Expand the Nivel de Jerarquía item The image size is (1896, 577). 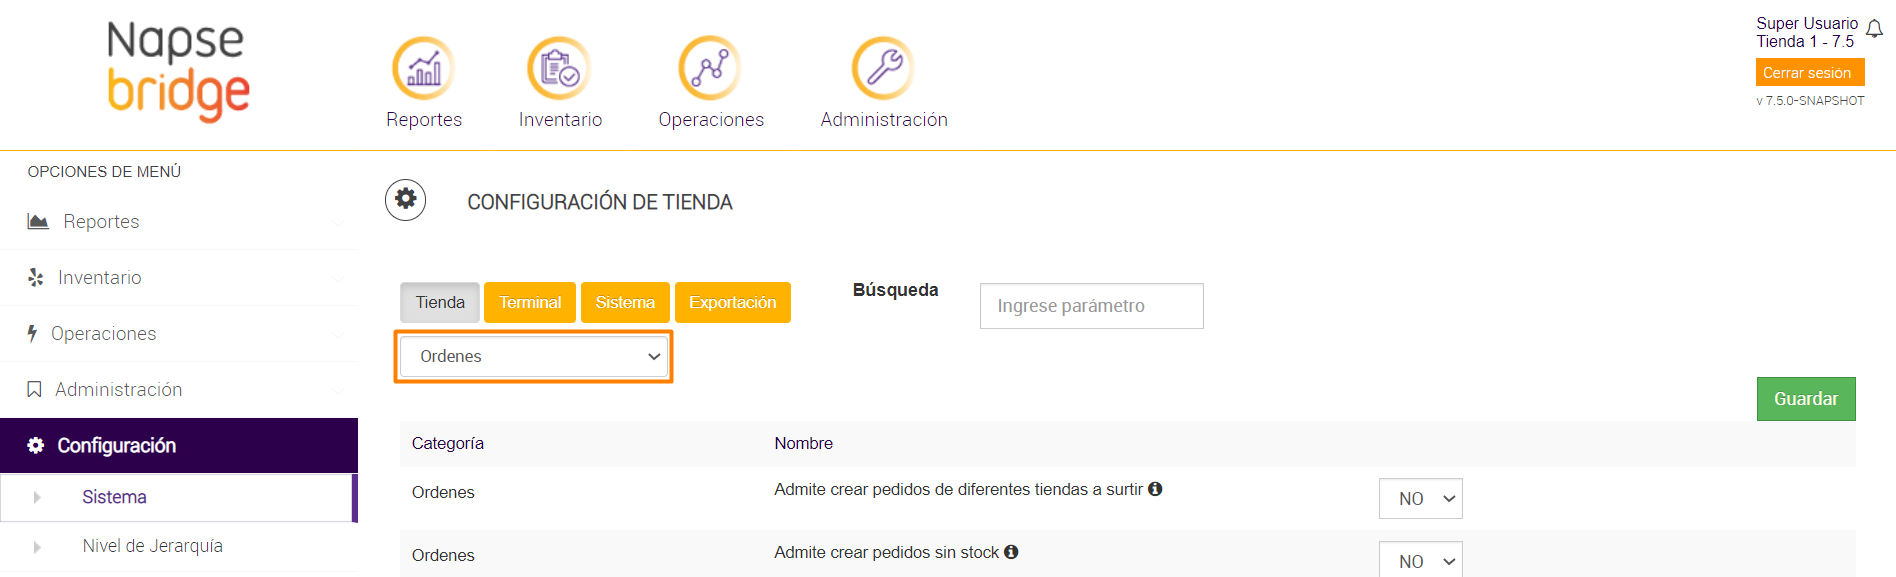152,546
